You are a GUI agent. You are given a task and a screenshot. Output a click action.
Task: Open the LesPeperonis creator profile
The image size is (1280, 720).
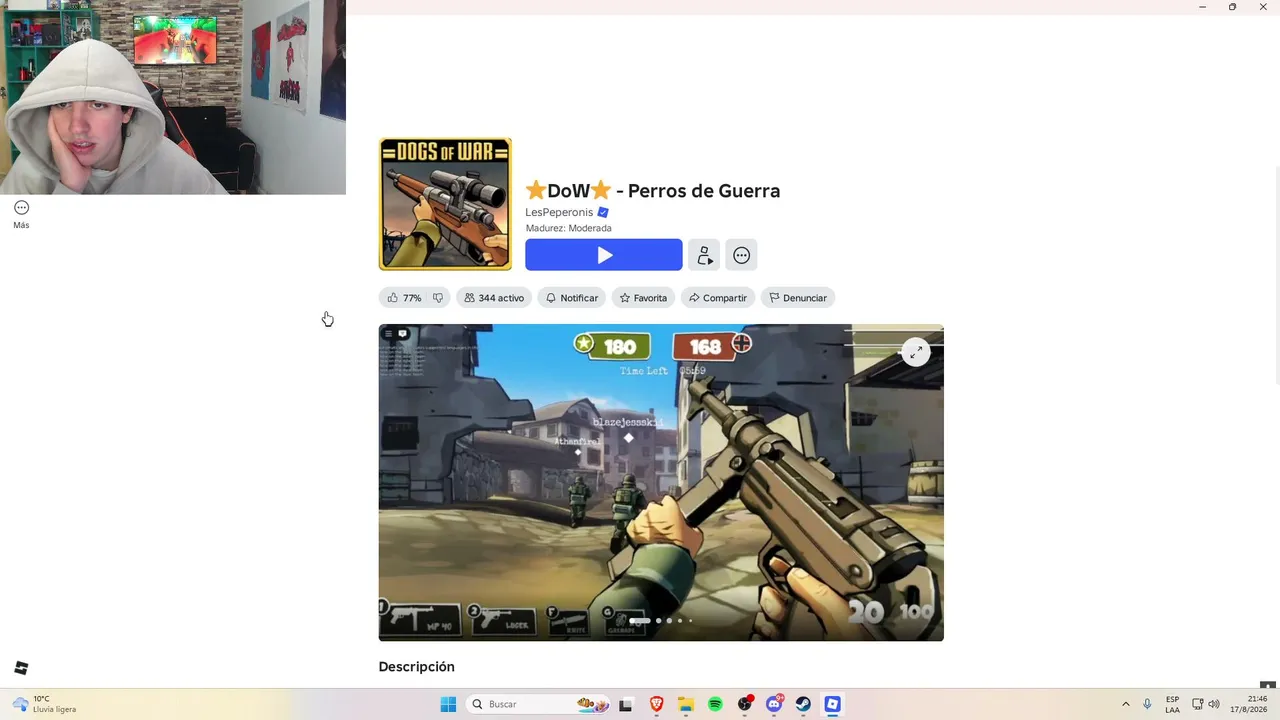click(x=559, y=212)
